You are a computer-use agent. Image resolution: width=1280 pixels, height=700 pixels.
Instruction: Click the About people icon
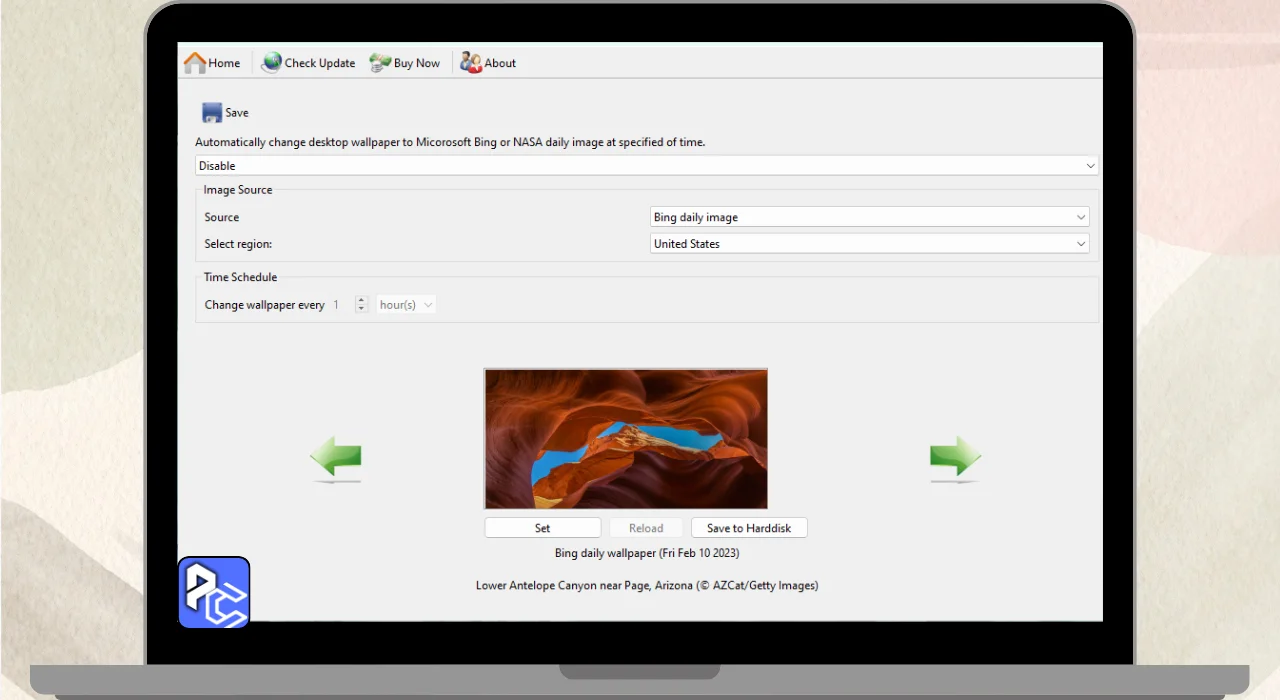471,62
